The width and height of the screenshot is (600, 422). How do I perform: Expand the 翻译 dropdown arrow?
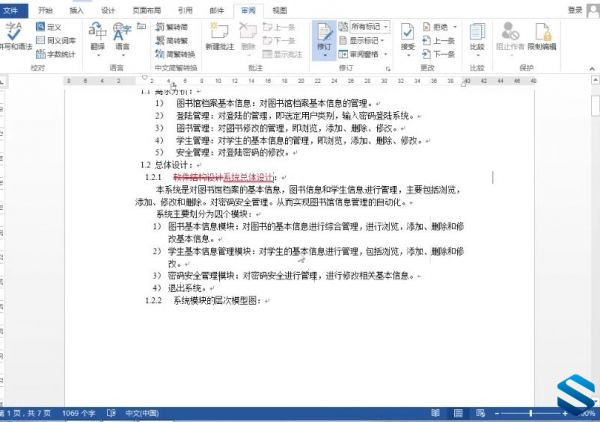tap(98, 55)
